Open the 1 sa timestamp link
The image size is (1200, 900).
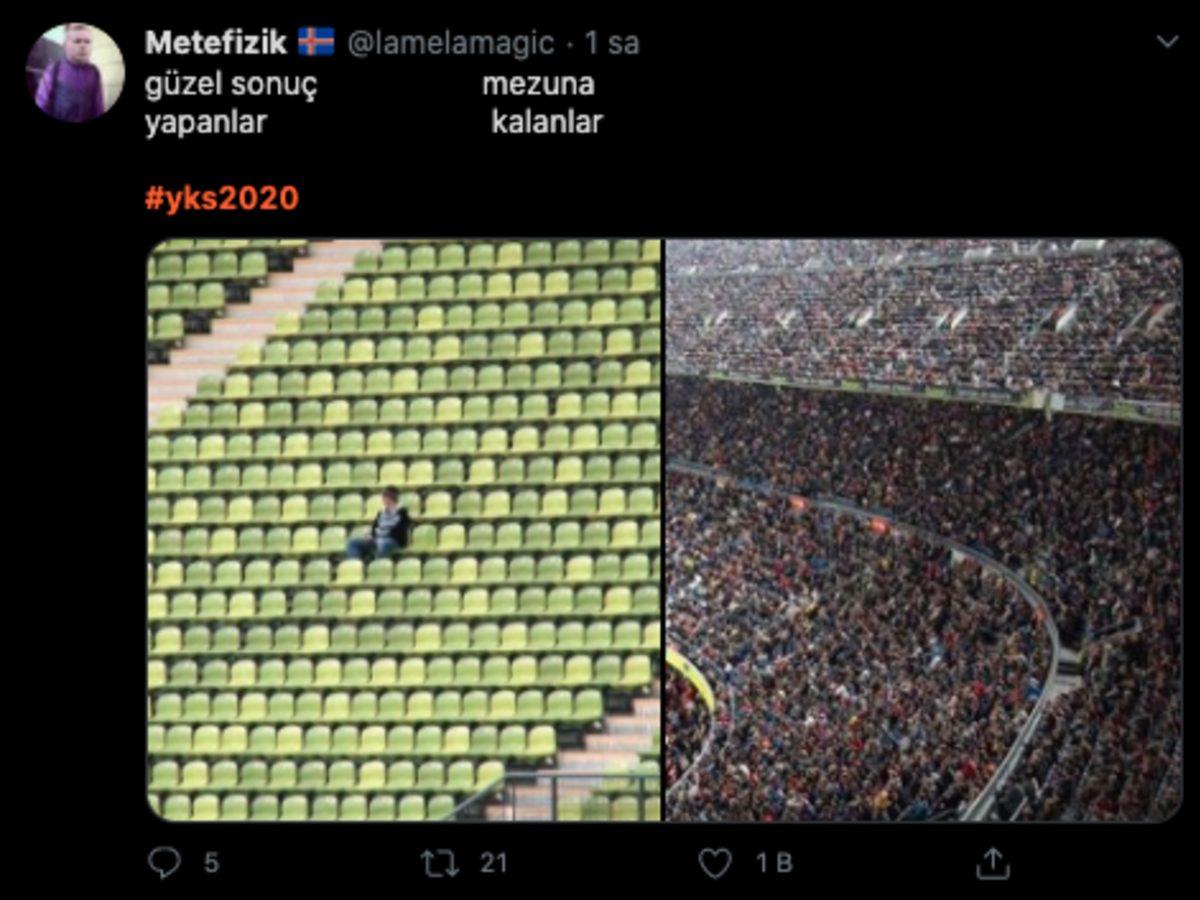(x=611, y=43)
